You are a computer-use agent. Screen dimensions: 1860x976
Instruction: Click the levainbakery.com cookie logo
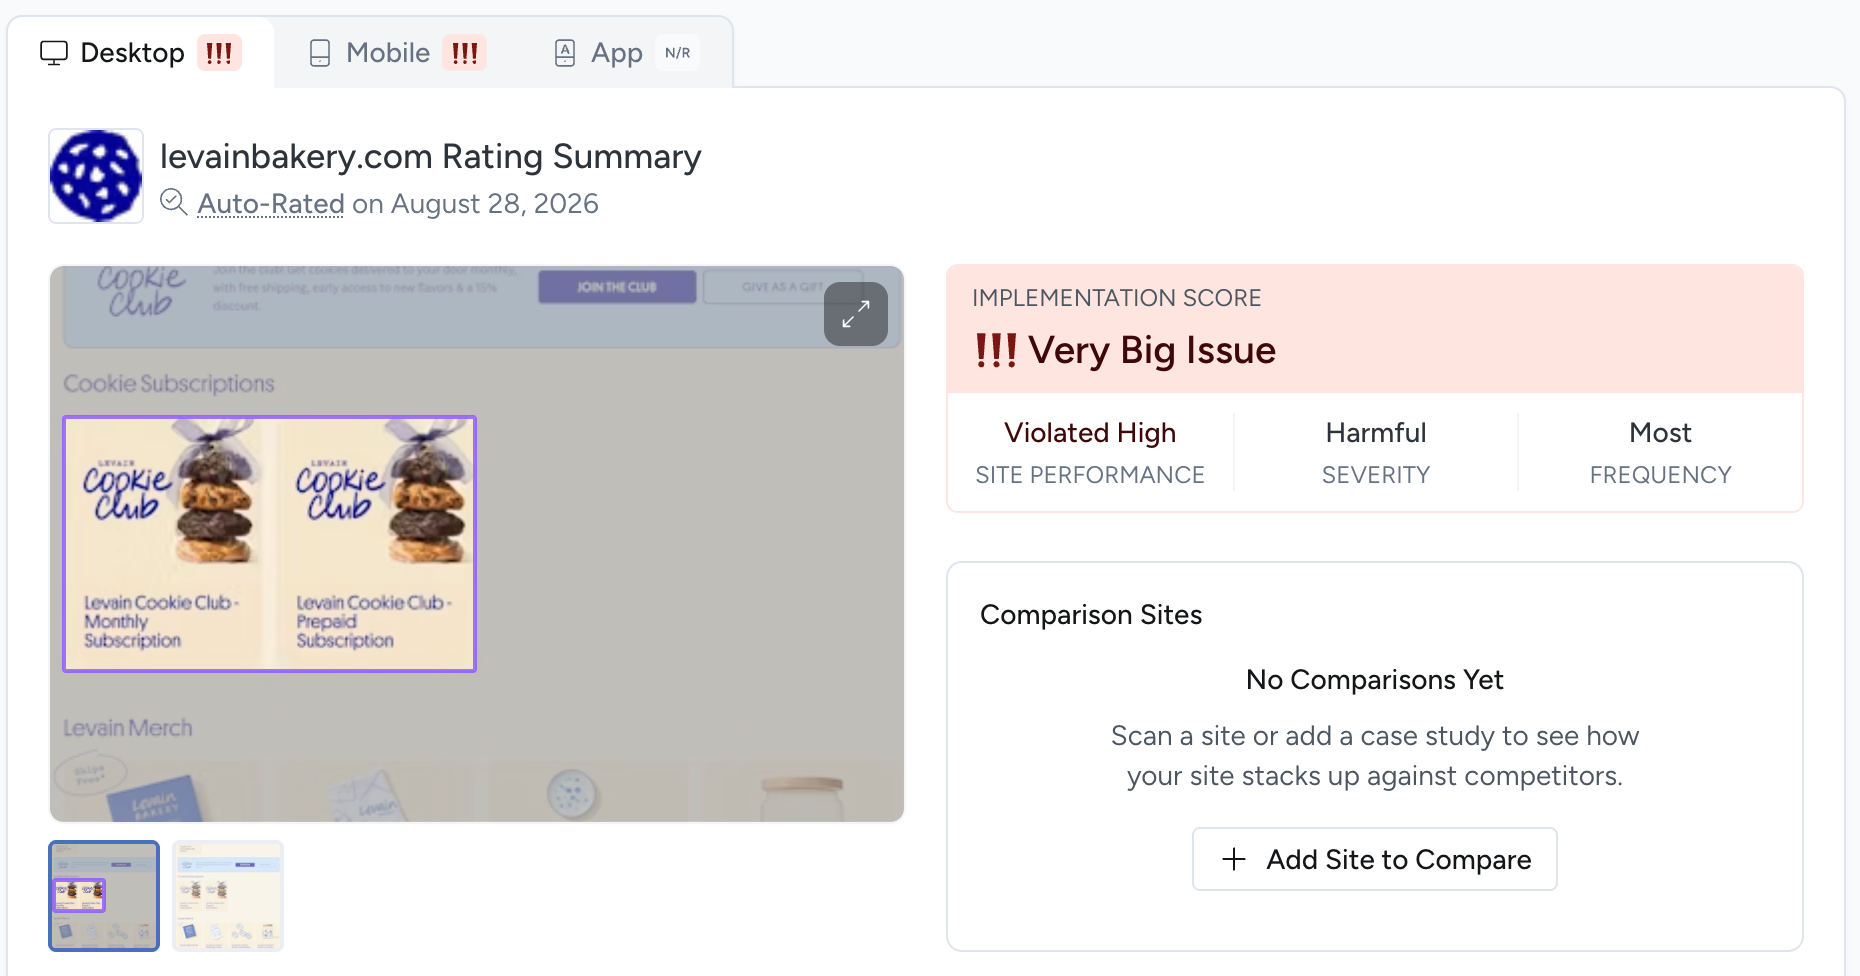96,176
